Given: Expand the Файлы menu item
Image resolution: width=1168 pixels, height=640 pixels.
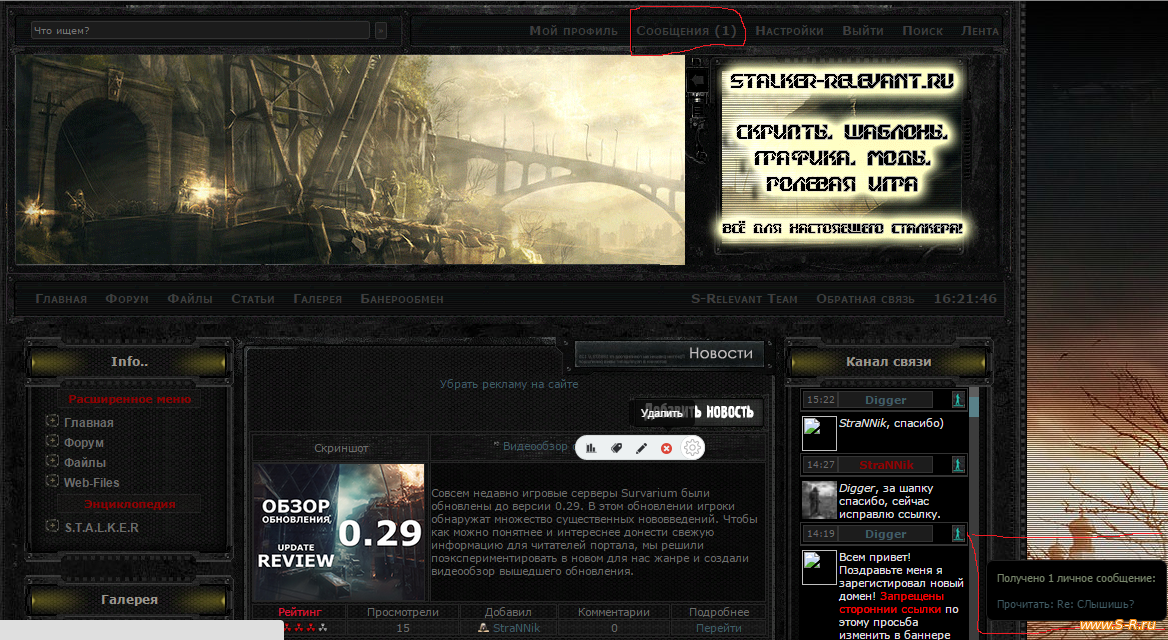Looking at the screenshot, I should (51, 461).
